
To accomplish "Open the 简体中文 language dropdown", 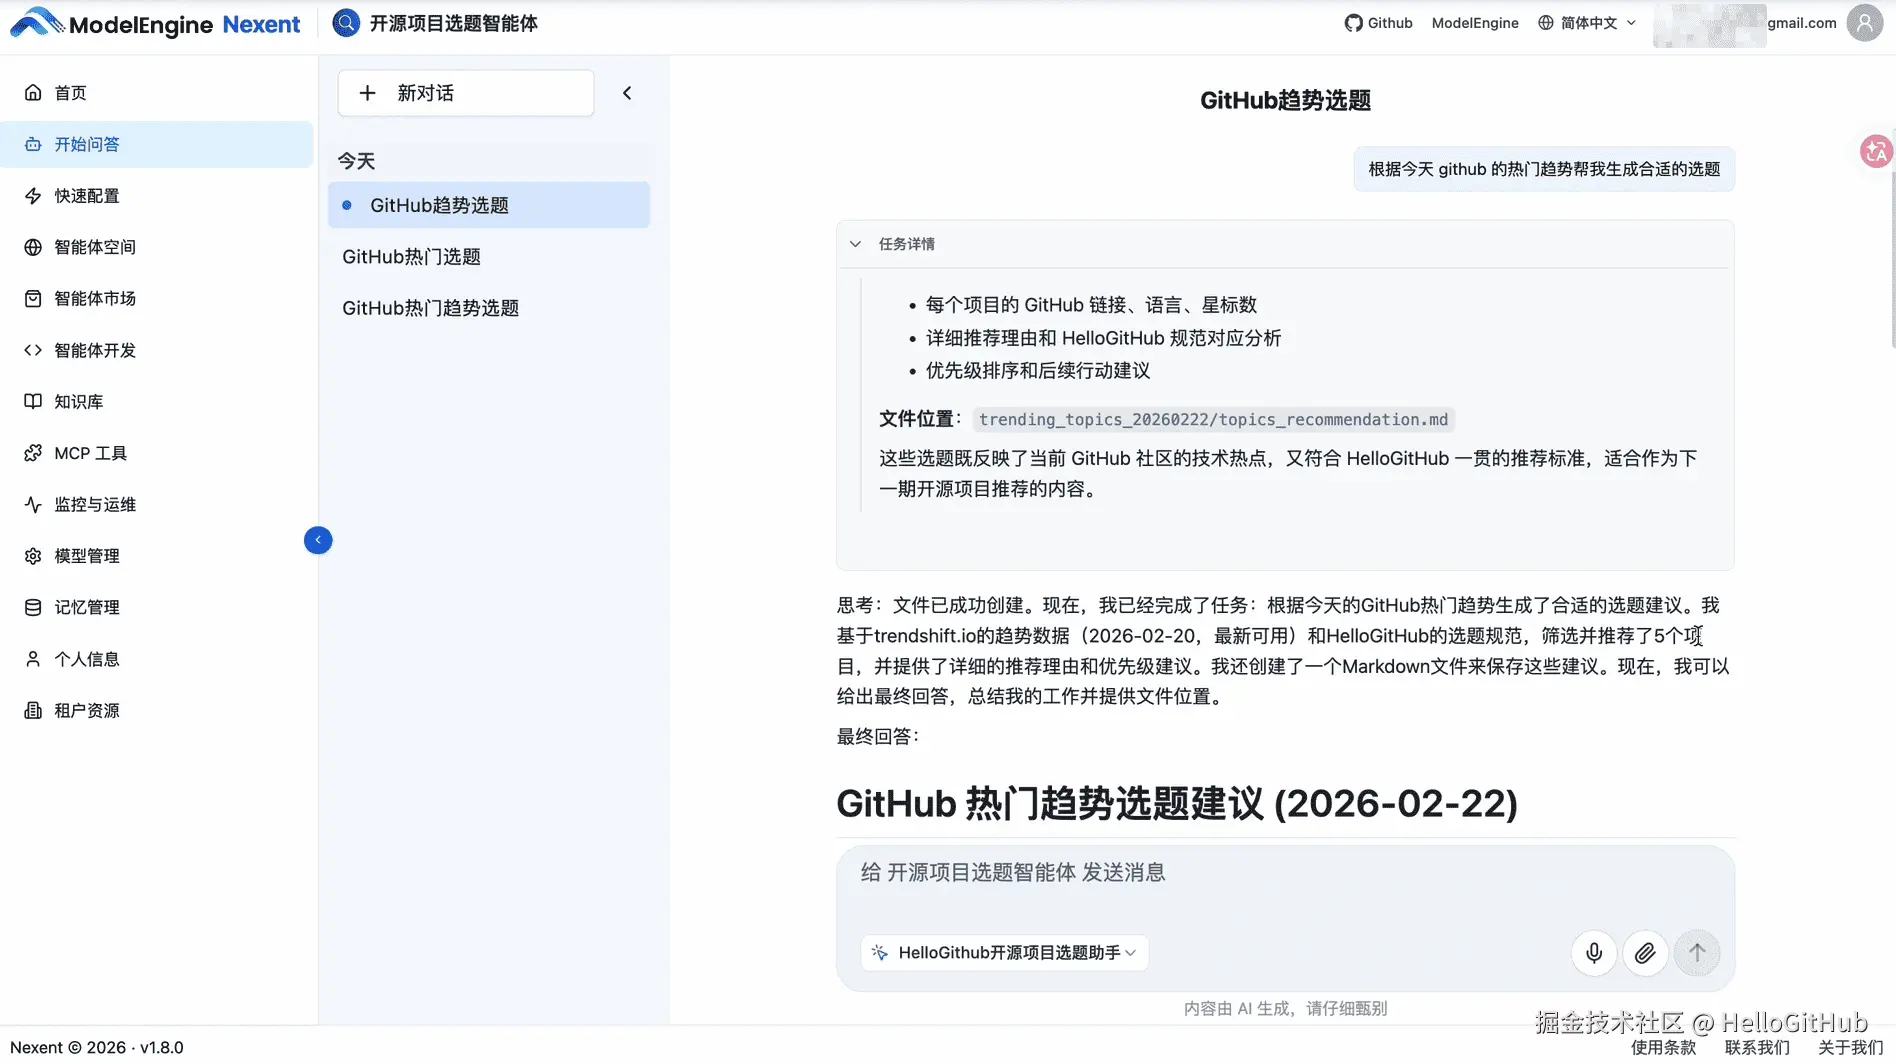I will [x=1587, y=23].
